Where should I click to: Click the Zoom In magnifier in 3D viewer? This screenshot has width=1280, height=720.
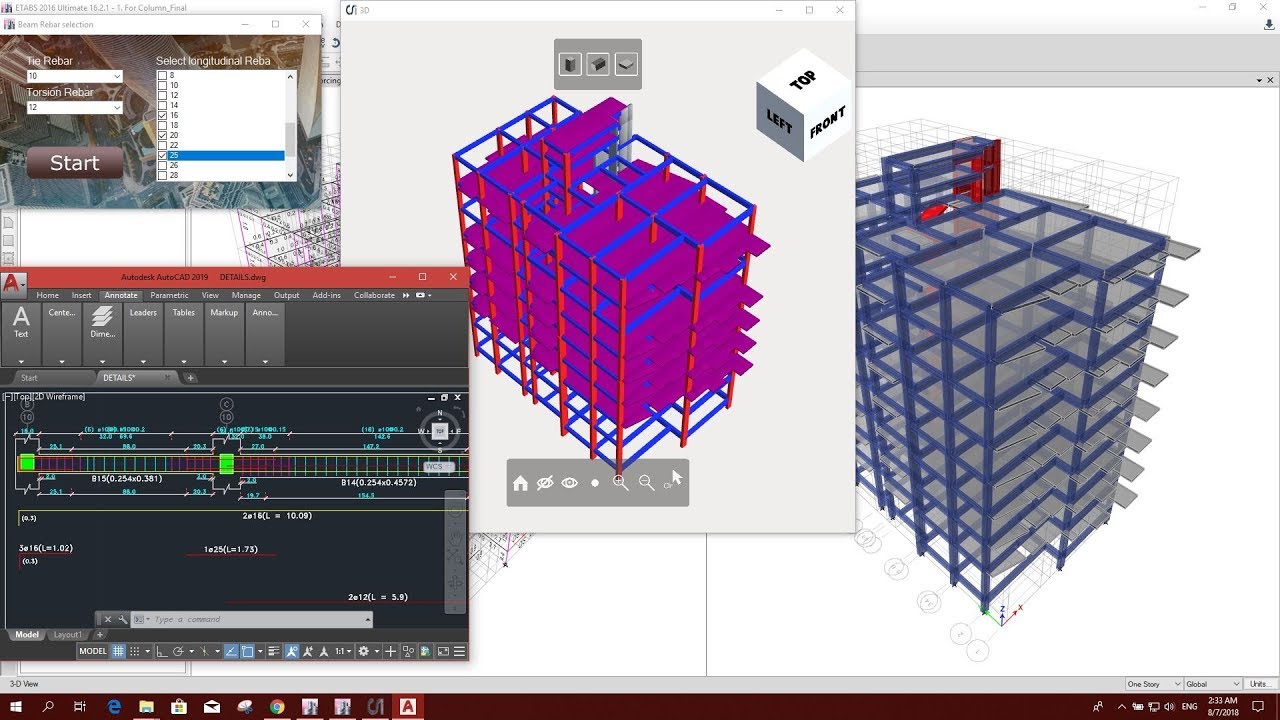pyautogui.click(x=620, y=482)
